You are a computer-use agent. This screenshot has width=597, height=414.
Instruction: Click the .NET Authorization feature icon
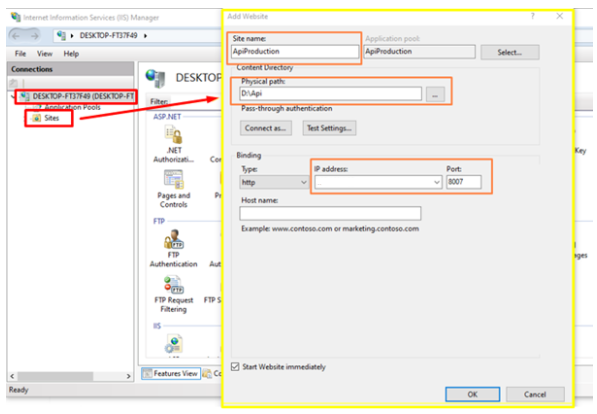coord(173,135)
